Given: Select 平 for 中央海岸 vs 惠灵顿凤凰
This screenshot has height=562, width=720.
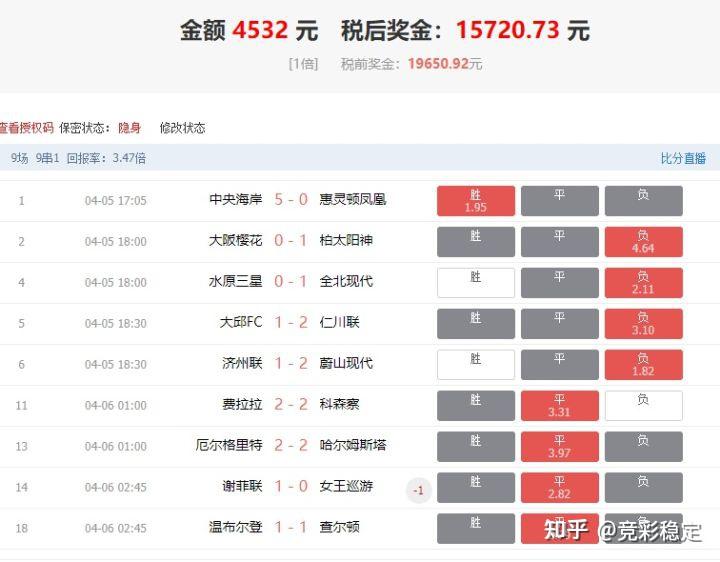Looking at the screenshot, I should [x=560, y=201].
